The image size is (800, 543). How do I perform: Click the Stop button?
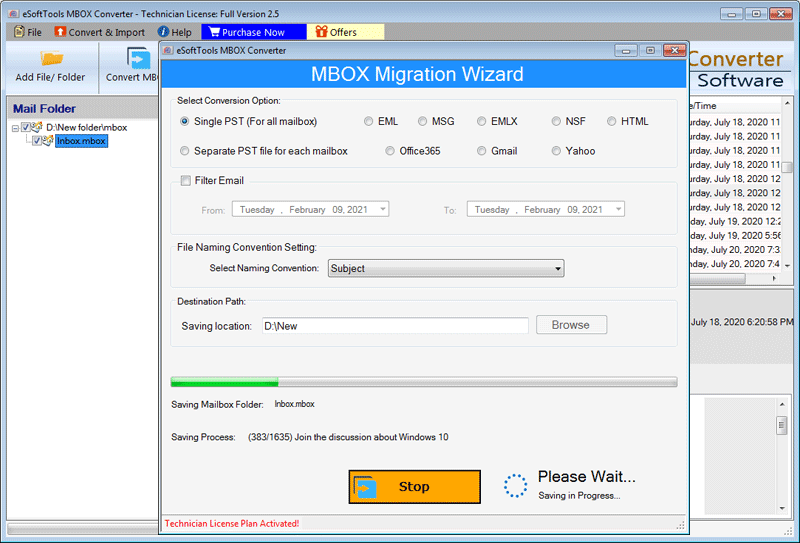[414, 487]
